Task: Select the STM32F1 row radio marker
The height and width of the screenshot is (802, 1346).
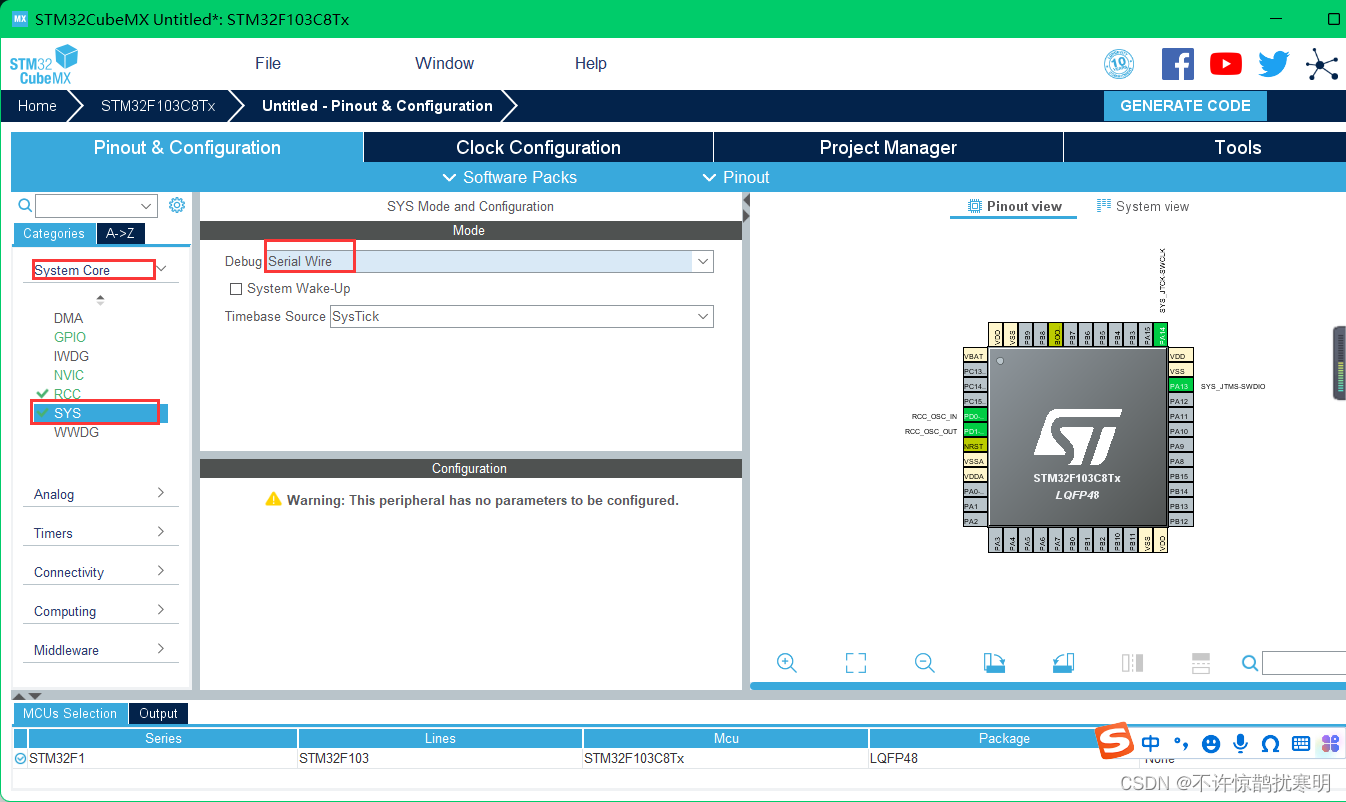Action: pos(21,759)
